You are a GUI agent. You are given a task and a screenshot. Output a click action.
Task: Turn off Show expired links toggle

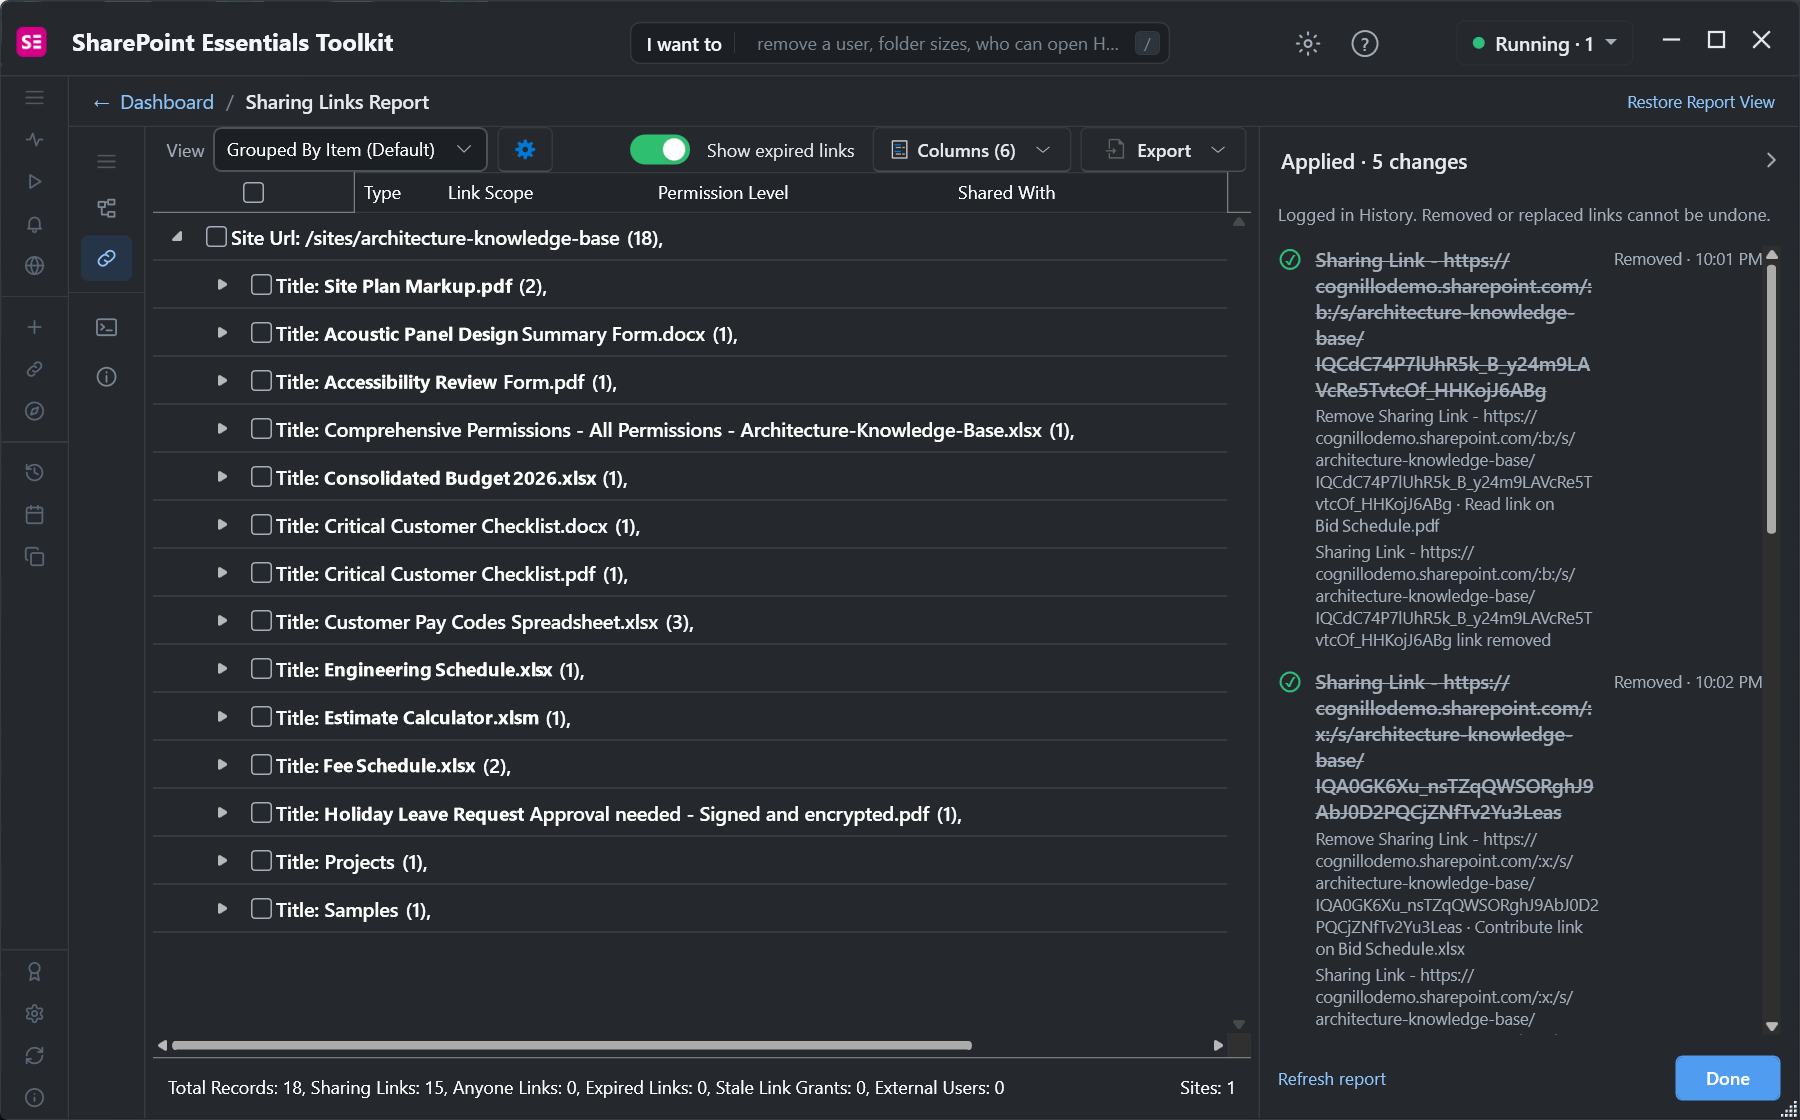[x=660, y=150]
